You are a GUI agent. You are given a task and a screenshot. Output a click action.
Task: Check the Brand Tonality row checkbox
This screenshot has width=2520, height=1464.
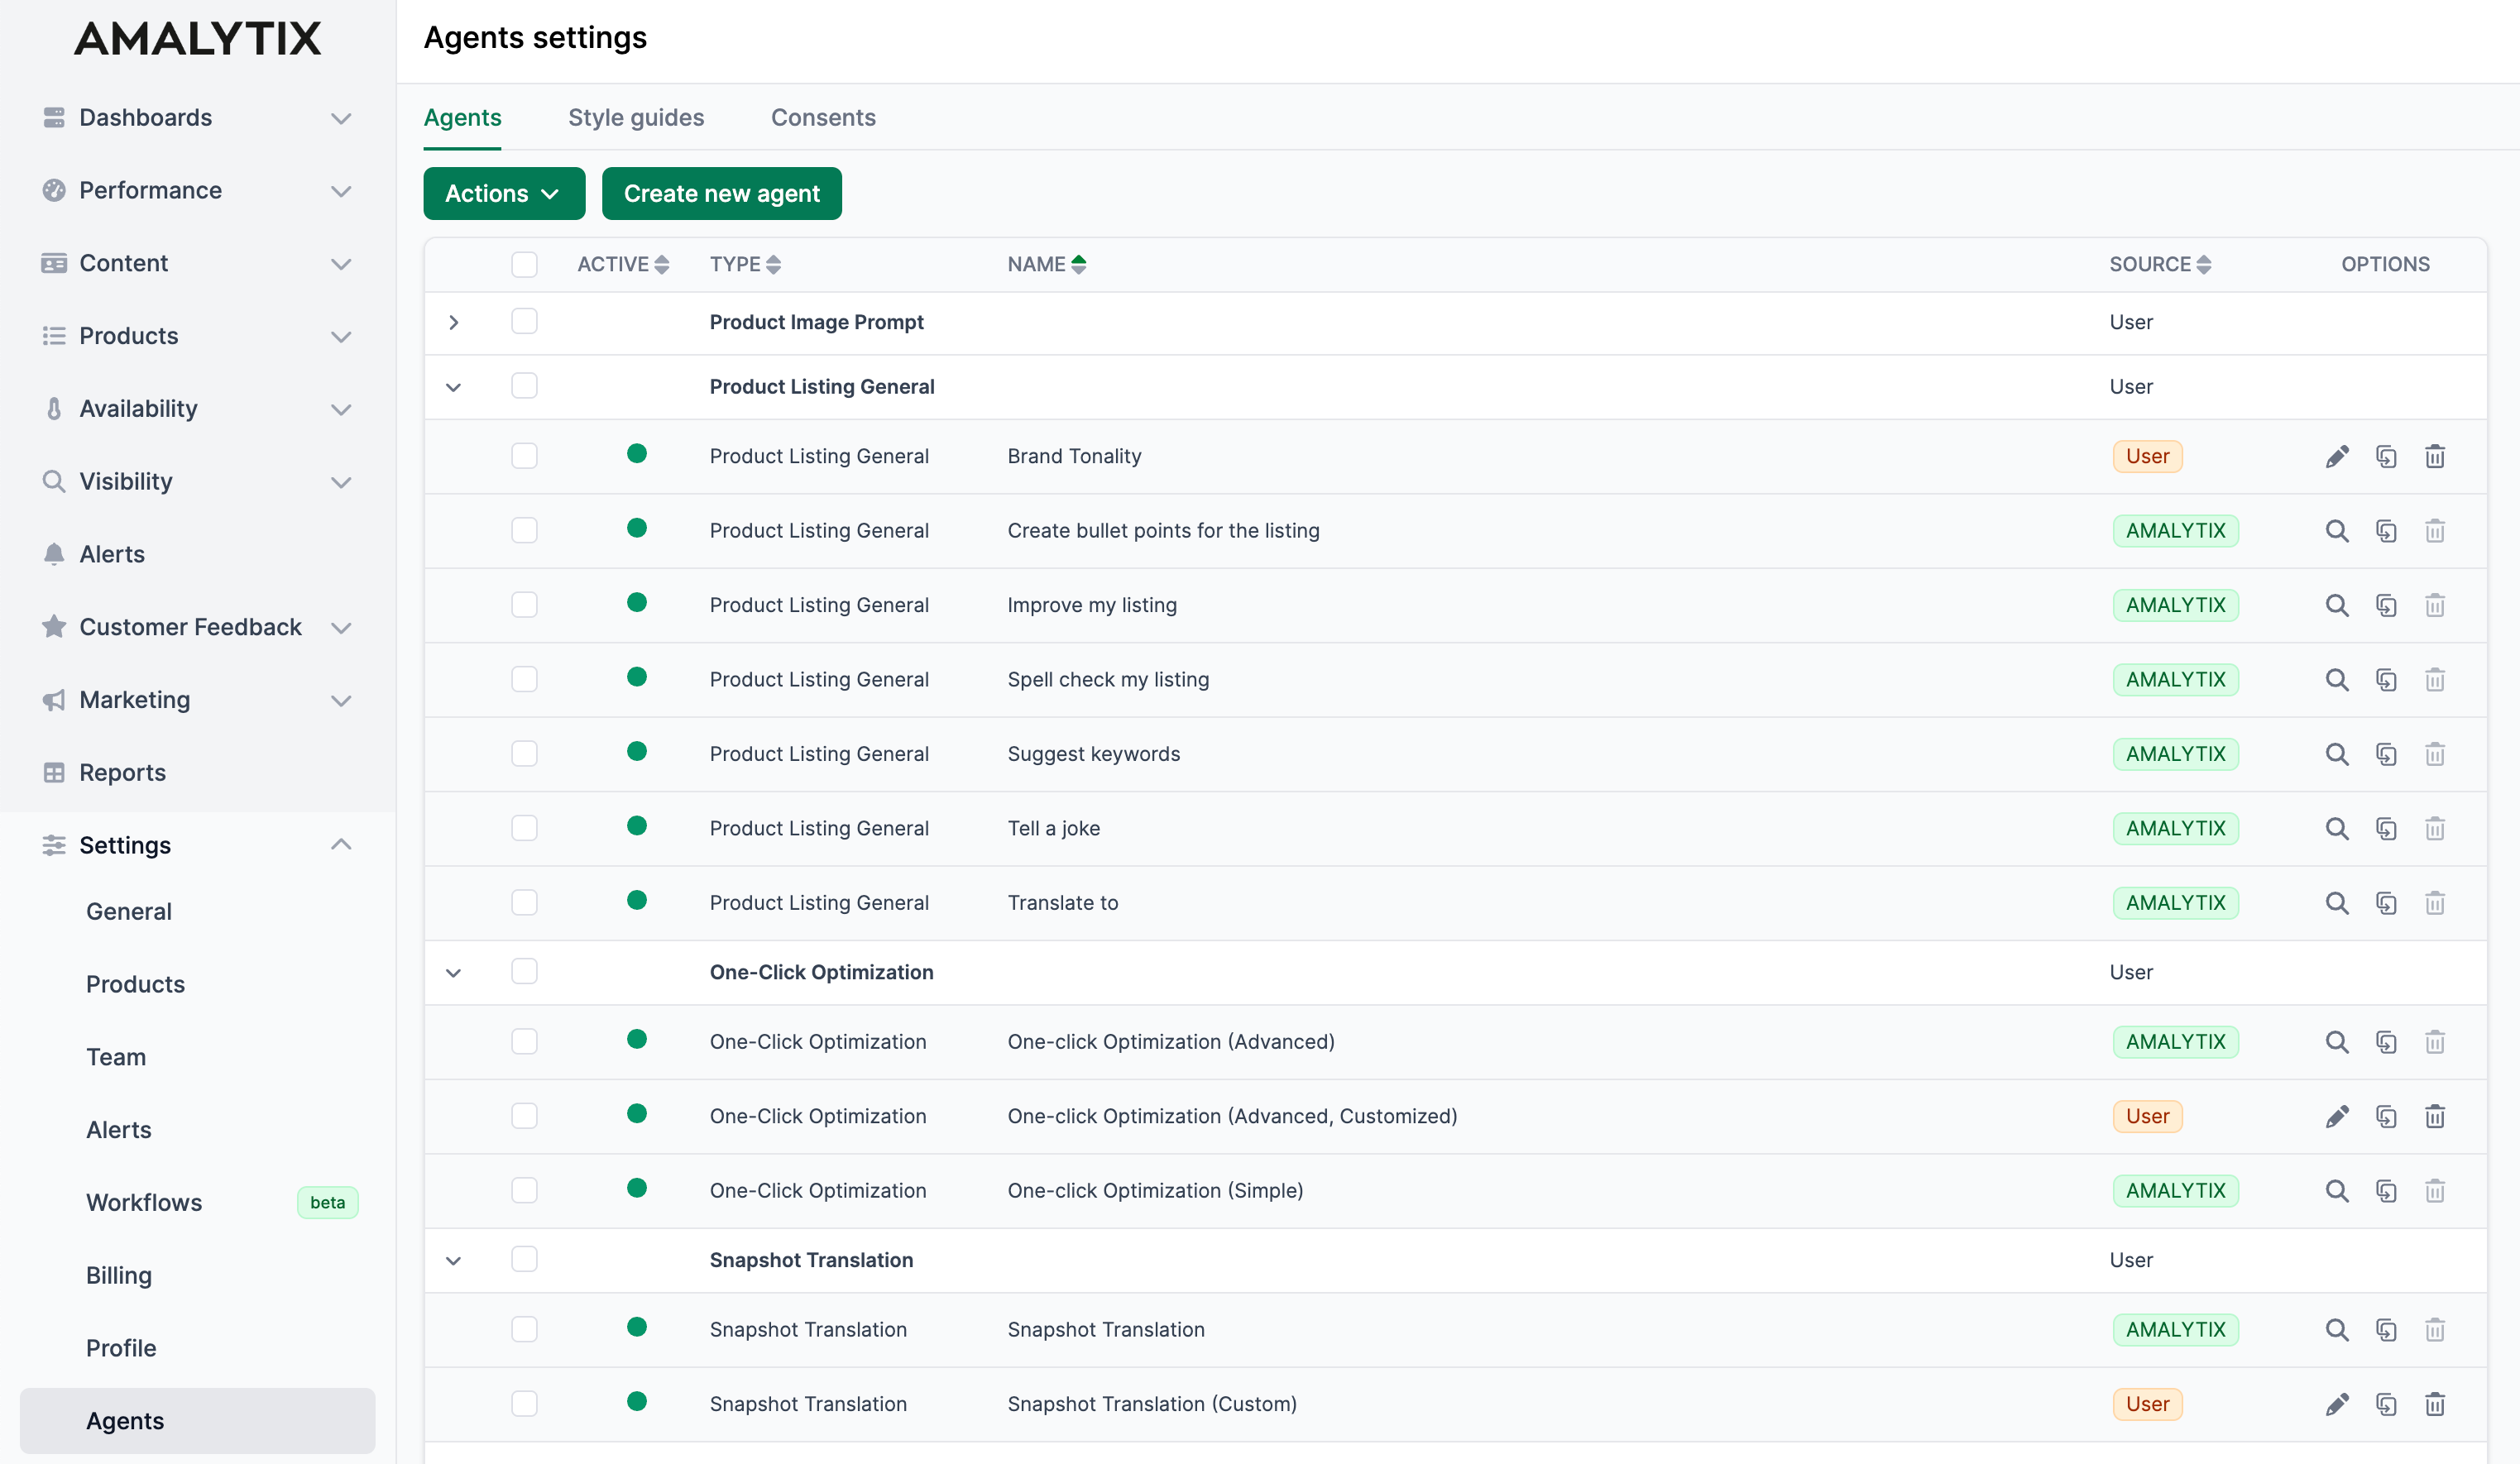pos(524,455)
